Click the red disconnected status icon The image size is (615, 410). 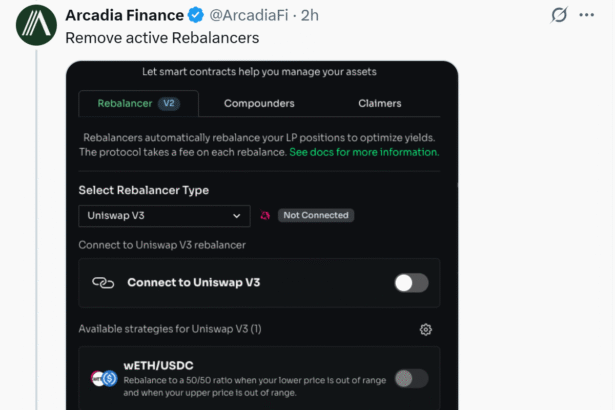point(265,215)
